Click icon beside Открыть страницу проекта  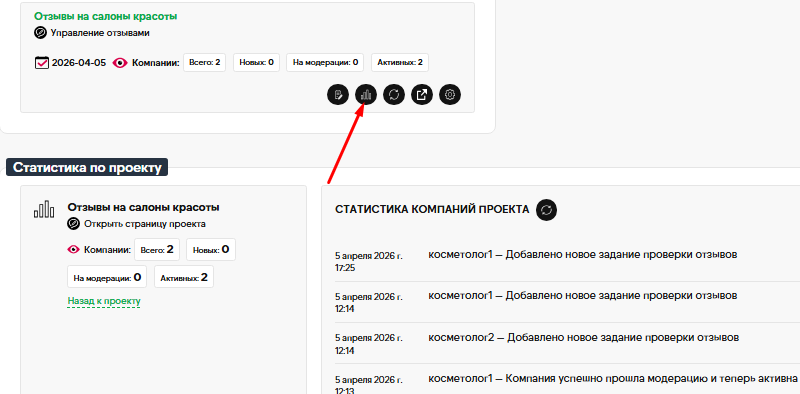point(74,224)
